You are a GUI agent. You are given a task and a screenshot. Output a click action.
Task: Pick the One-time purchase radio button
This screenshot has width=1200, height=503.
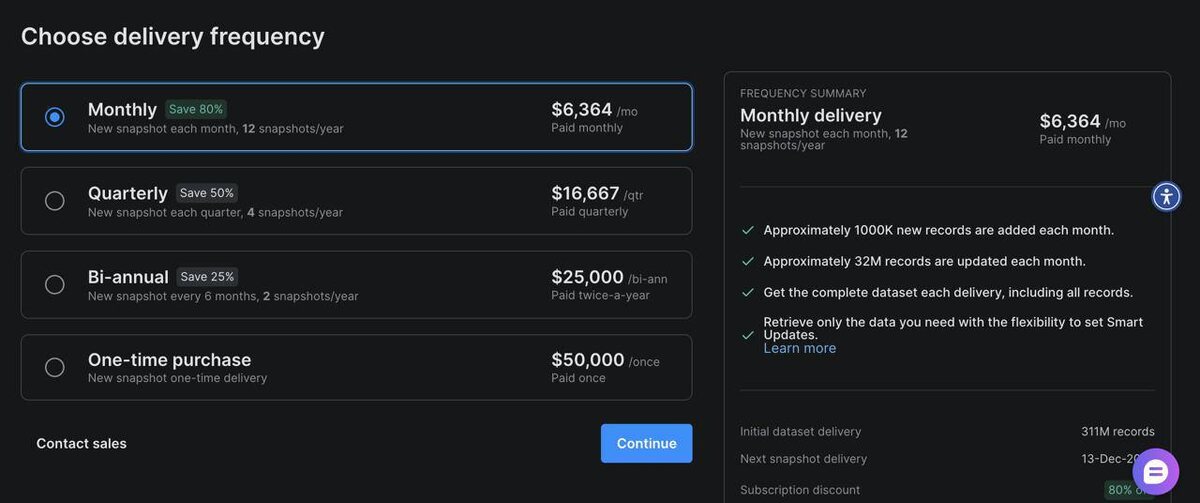pos(55,368)
